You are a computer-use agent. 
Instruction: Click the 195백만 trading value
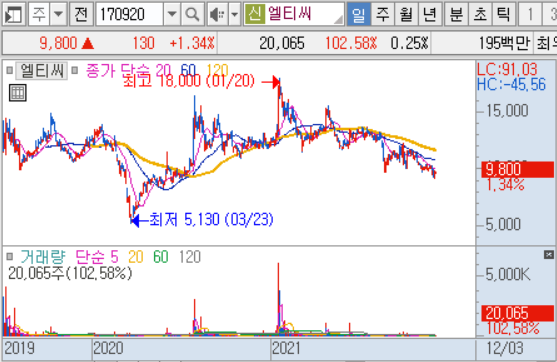tap(504, 43)
